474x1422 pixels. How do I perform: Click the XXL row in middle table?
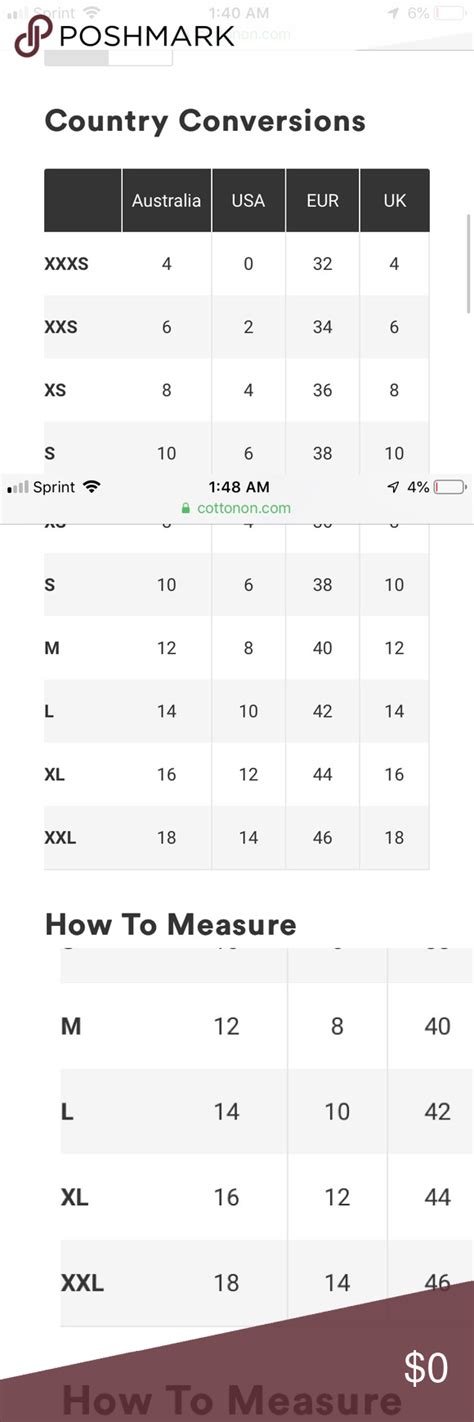(x=237, y=838)
